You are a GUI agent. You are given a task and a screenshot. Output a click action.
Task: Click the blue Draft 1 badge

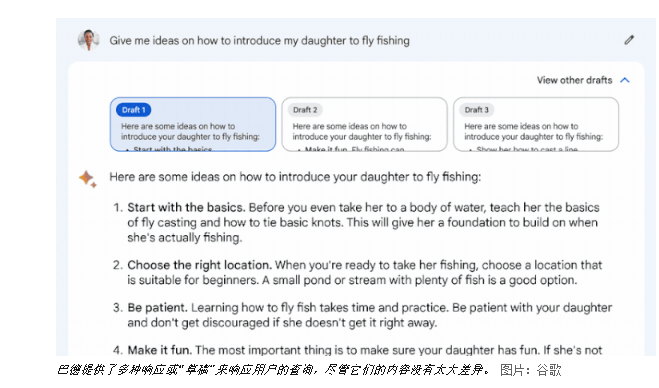(x=134, y=110)
